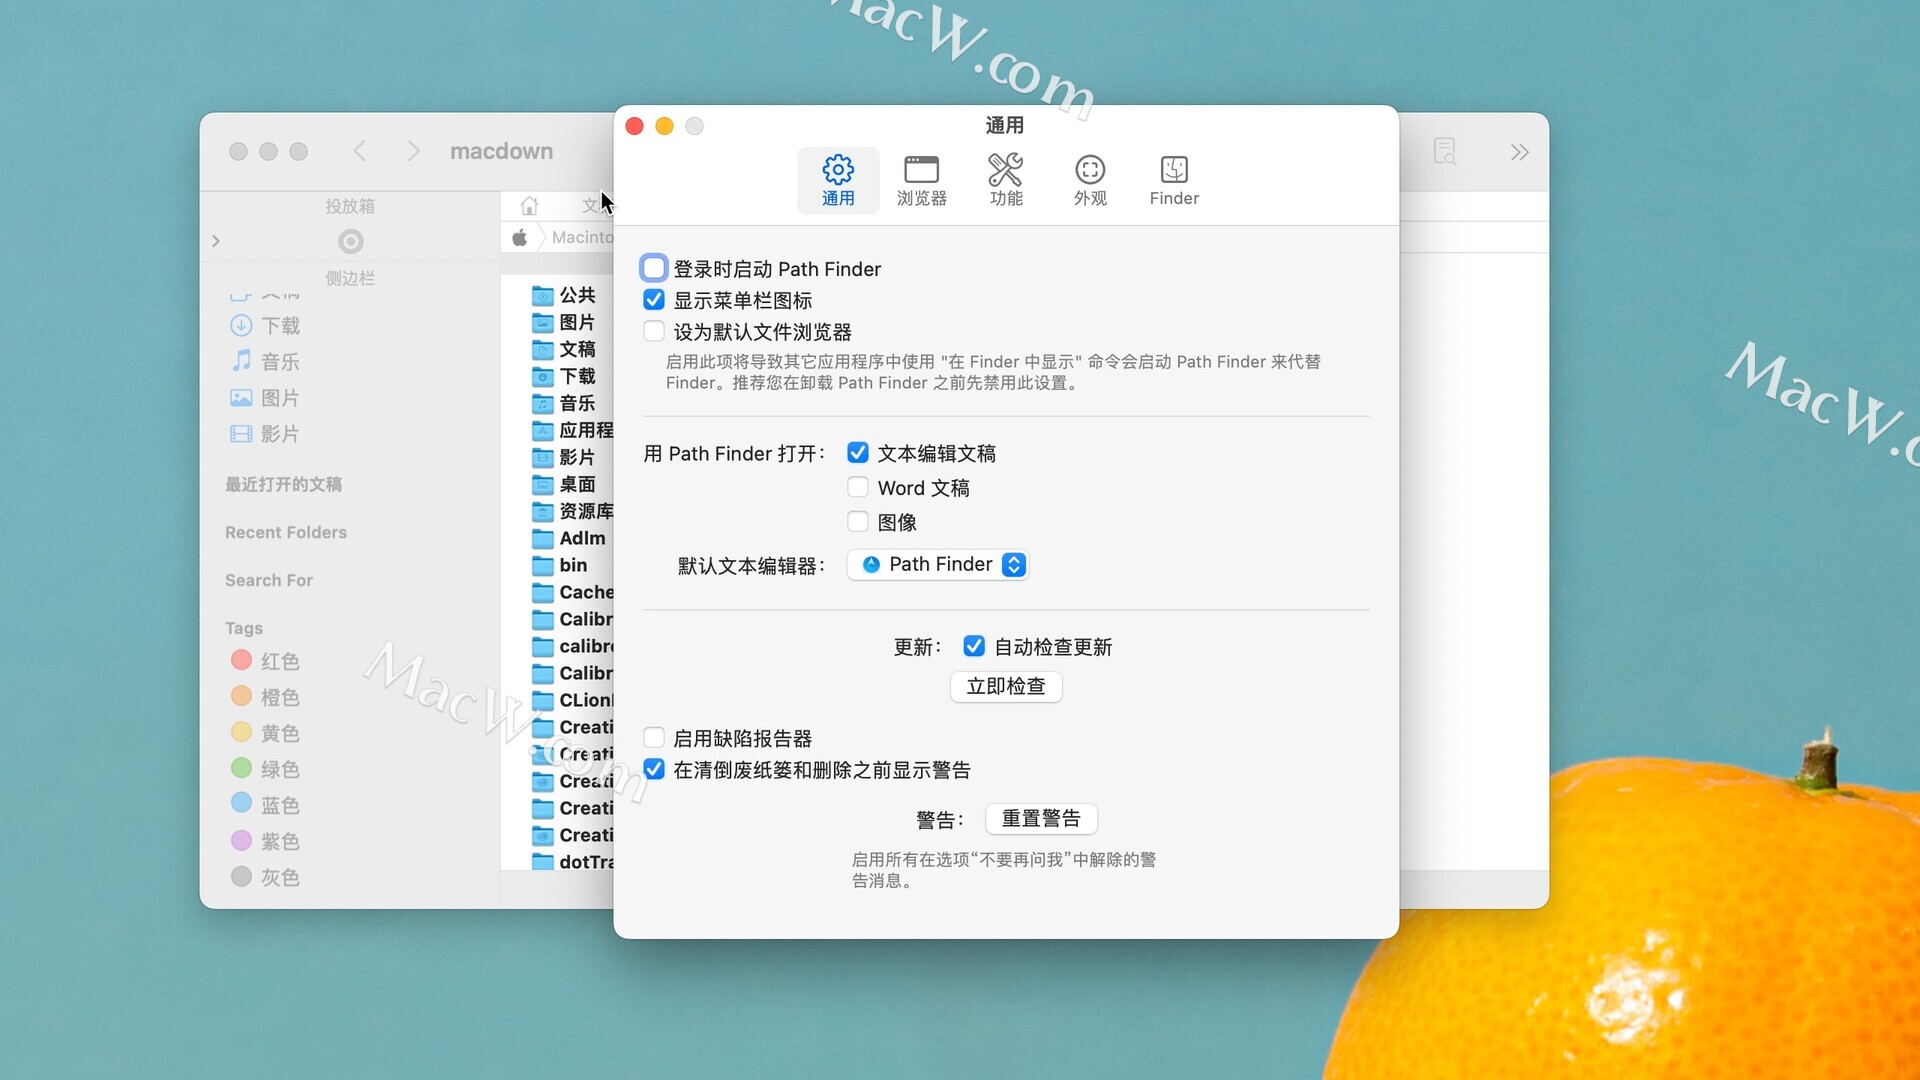Select the CLion folder in file list
The height and width of the screenshot is (1080, 1920).
pyautogui.click(x=572, y=700)
